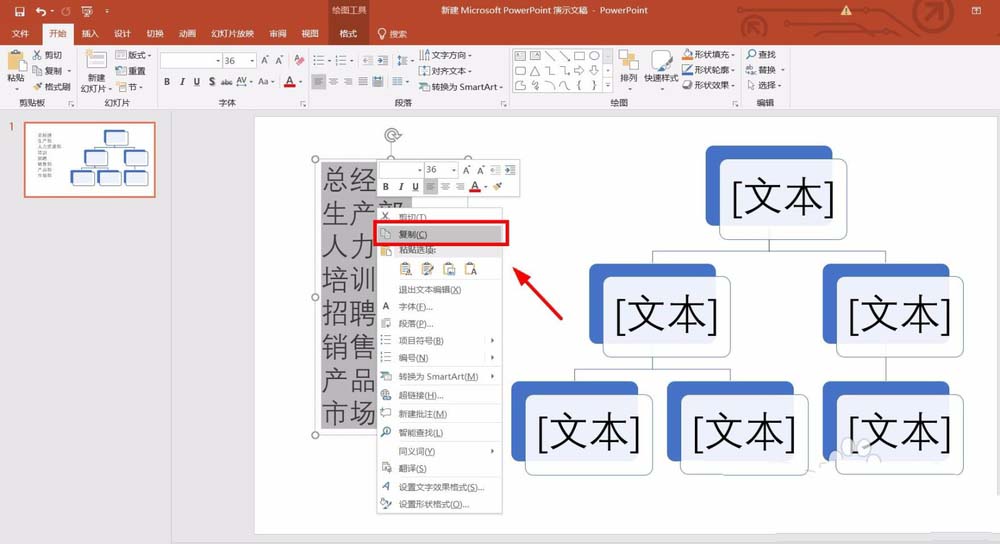Screen dimensions: 1000x544
Task: Open Text Direction (文字方向) dropdown
Action: pos(445,55)
